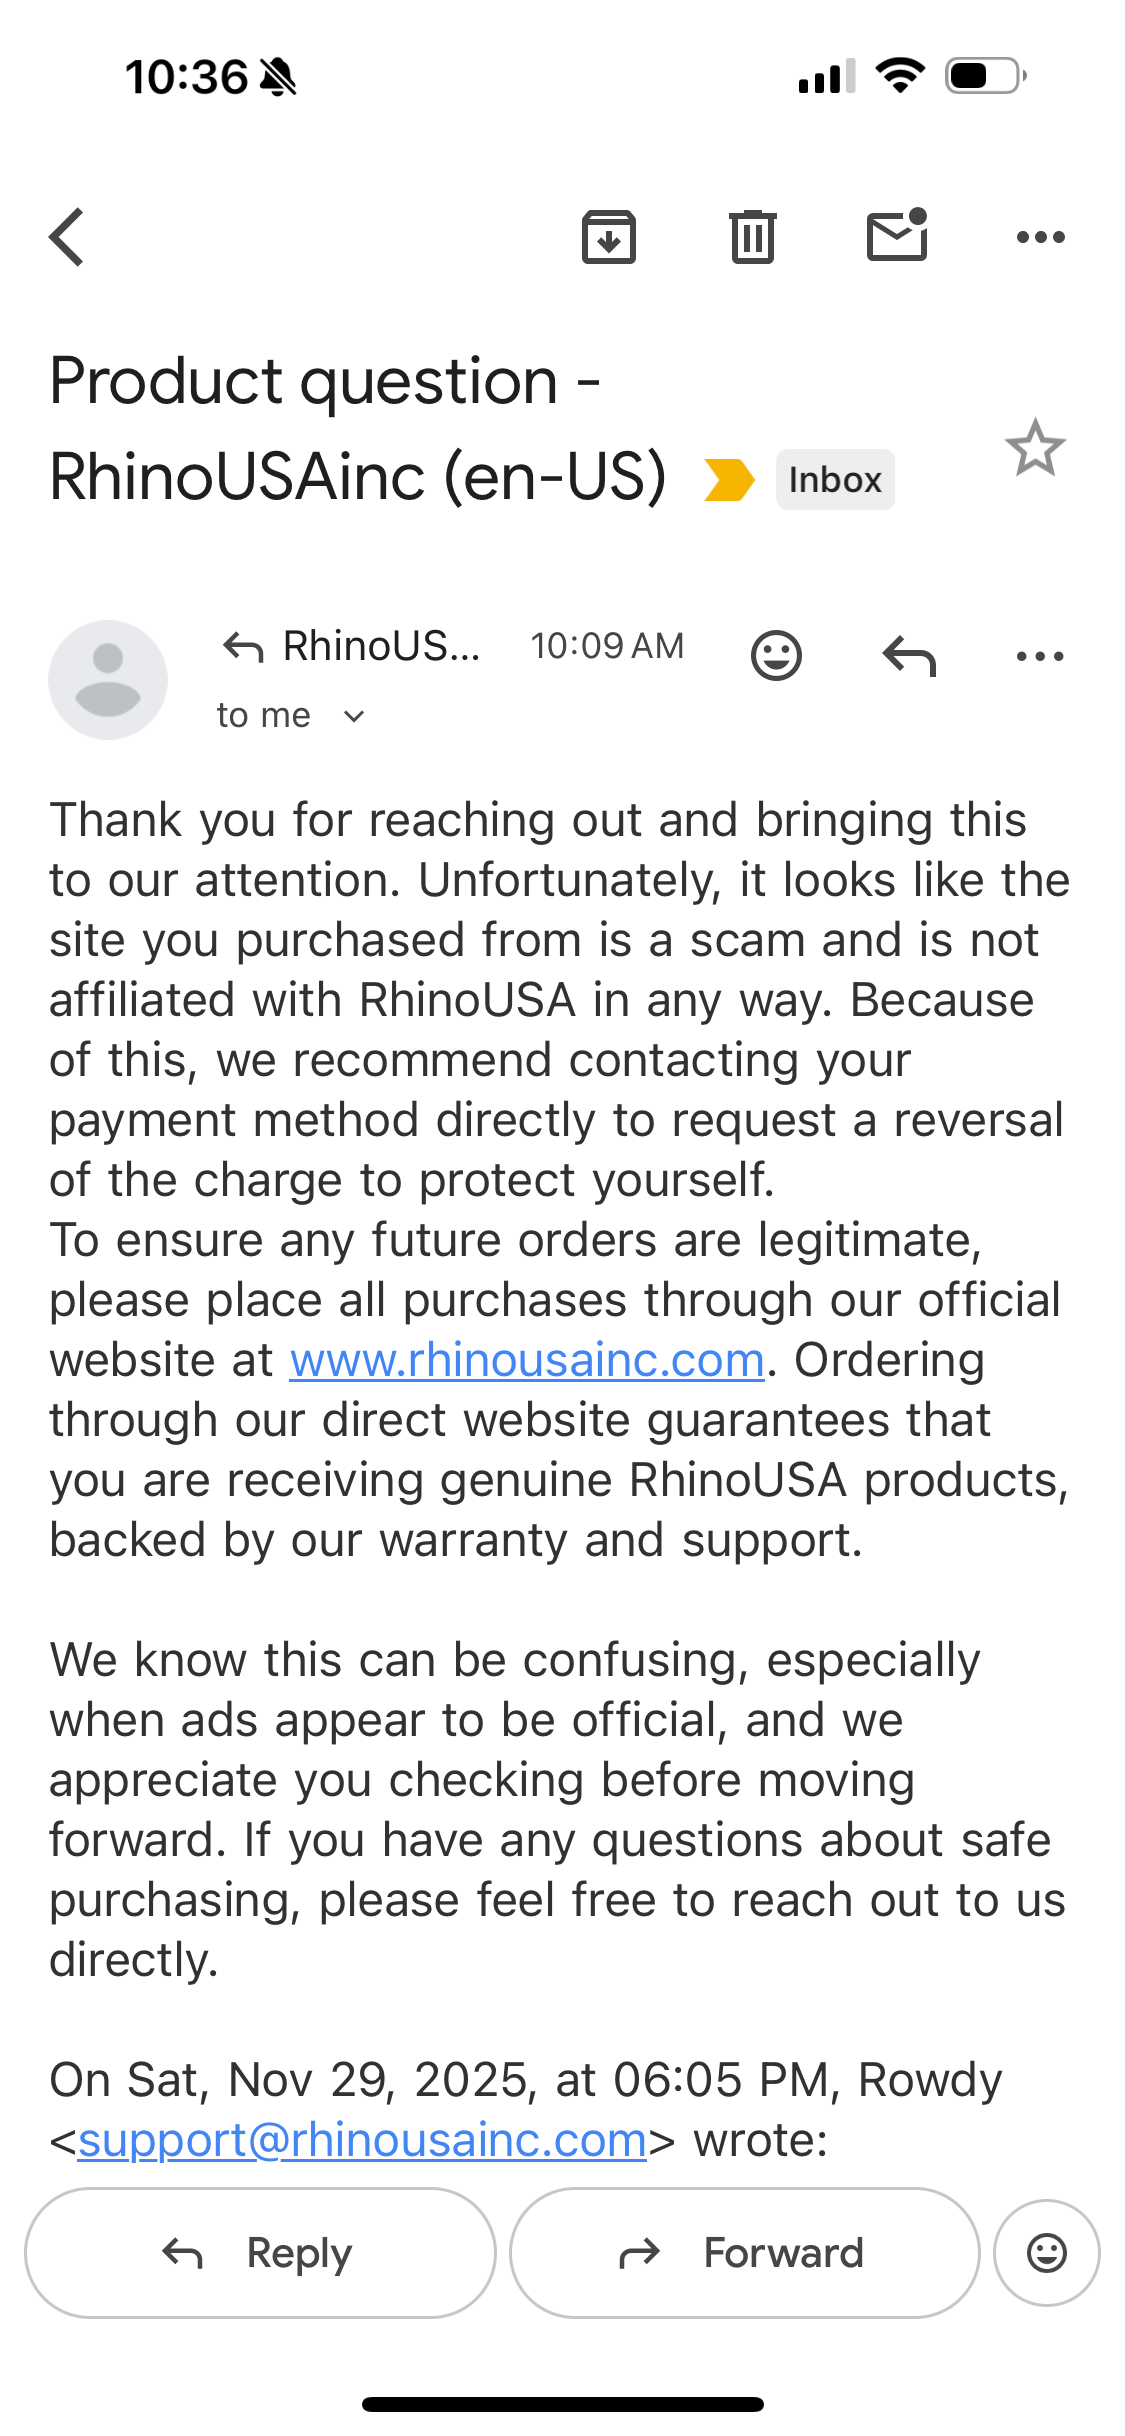Tap the iOS home indicator bar

pyautogui.click(x=562, y=2404)
